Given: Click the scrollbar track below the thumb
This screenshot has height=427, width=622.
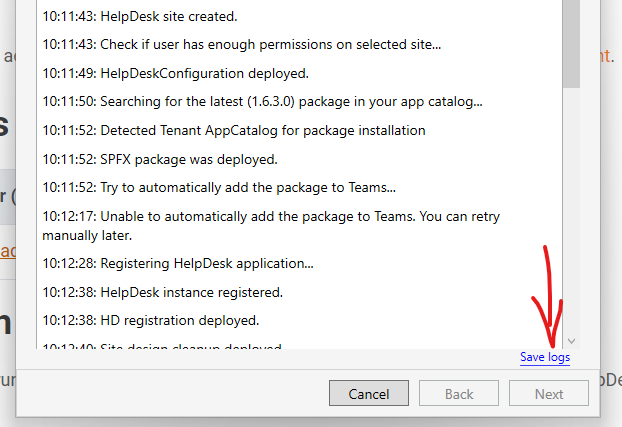Looking at the screenshot, I should pos(571,200).
